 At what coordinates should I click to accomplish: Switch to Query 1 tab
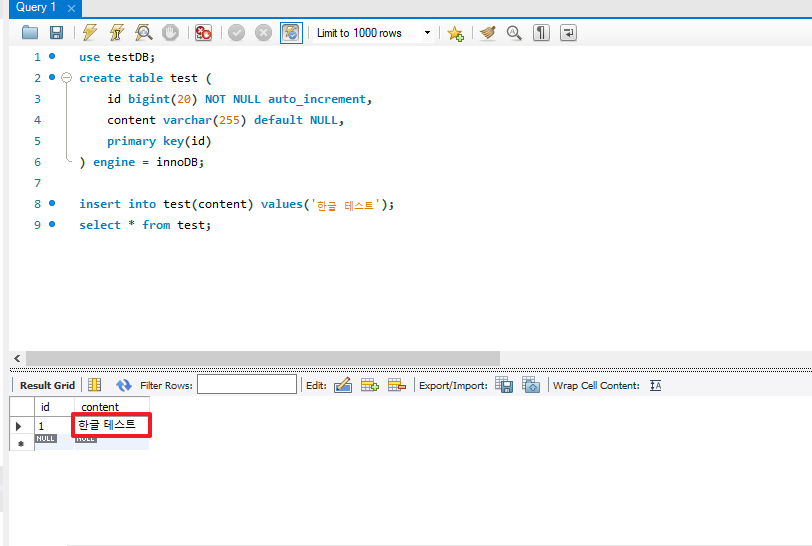tap(36, 7)
